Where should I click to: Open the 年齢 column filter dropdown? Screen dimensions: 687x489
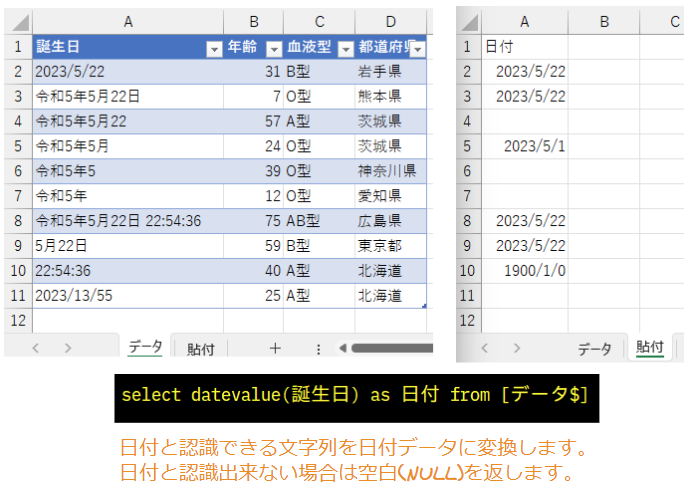pyautogui.click(x=274, y=49)
